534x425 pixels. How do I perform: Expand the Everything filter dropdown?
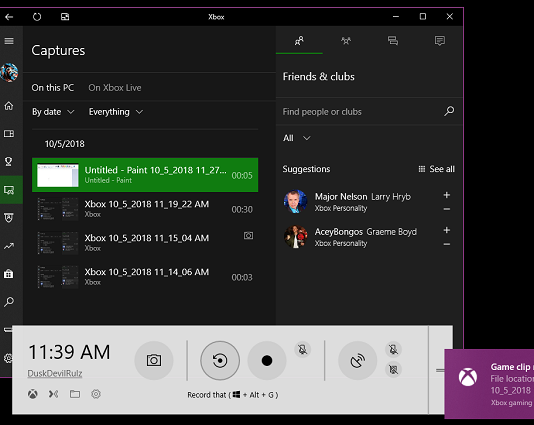(116, 112)
